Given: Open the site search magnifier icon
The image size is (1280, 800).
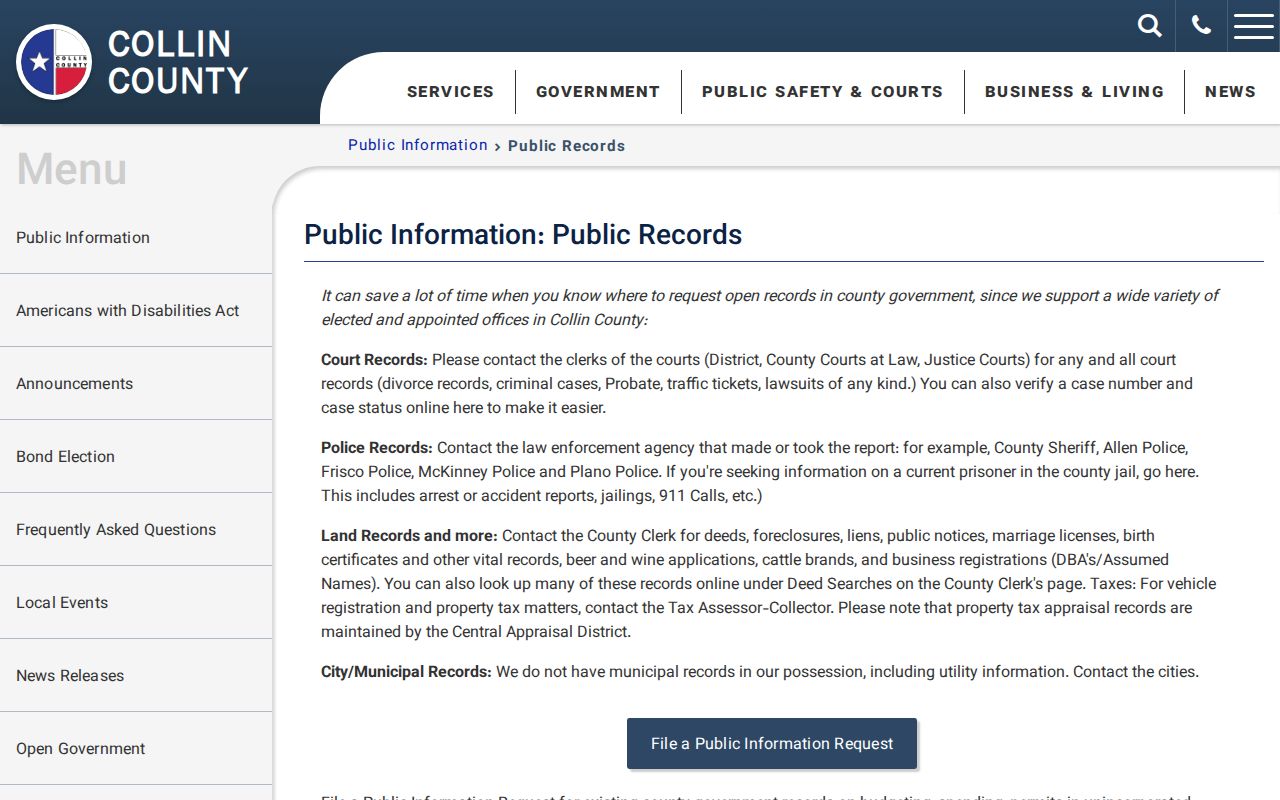Looking at the screenshot, I should (1150, 26).
